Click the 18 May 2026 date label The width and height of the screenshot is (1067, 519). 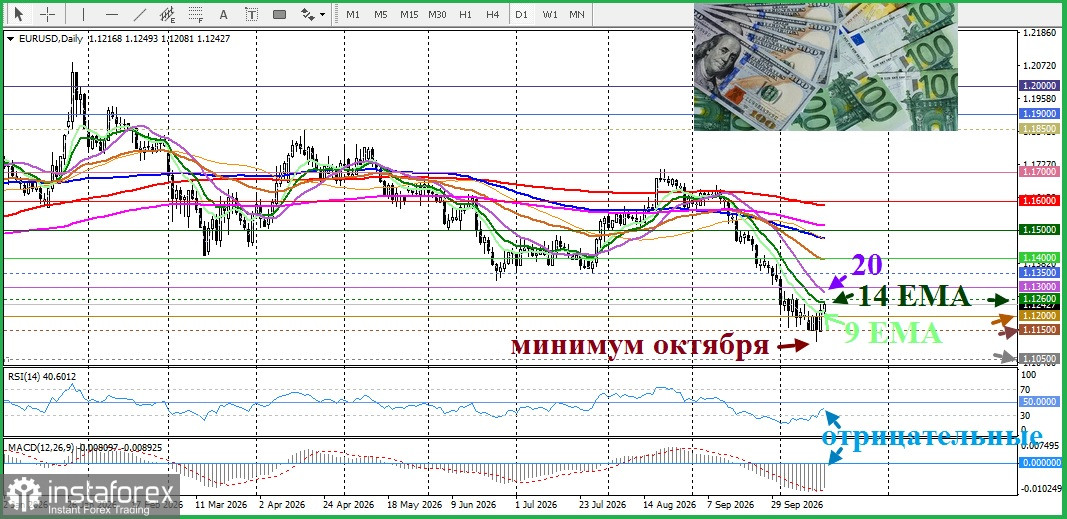click(413, 506)
